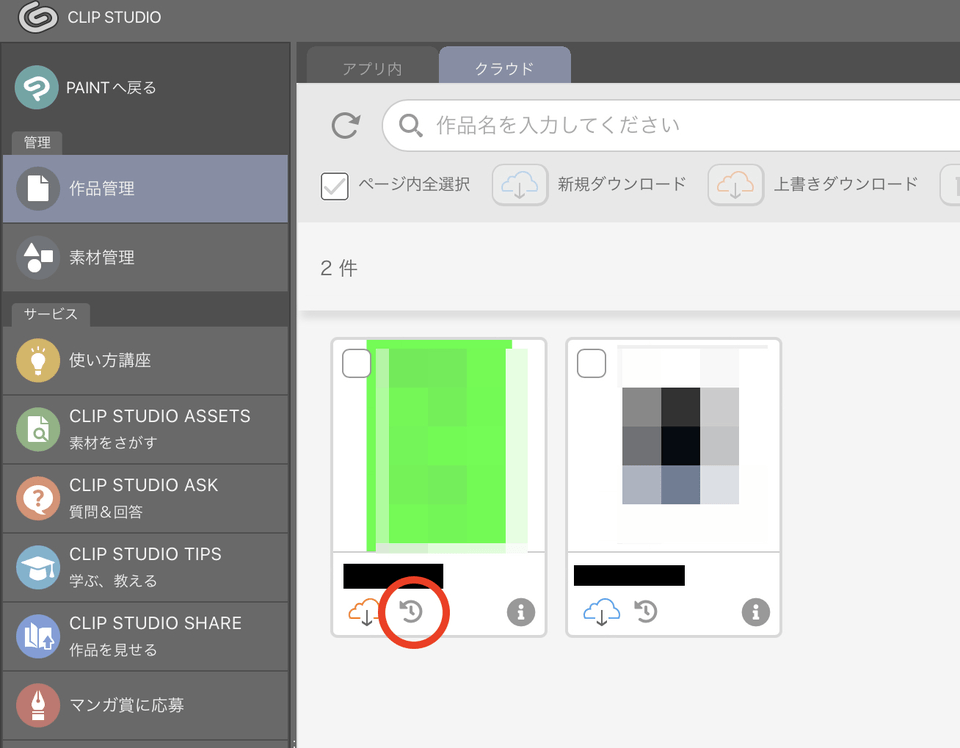Open version history of the grayscale work
The image size is (960, 748).
point(646,611)
